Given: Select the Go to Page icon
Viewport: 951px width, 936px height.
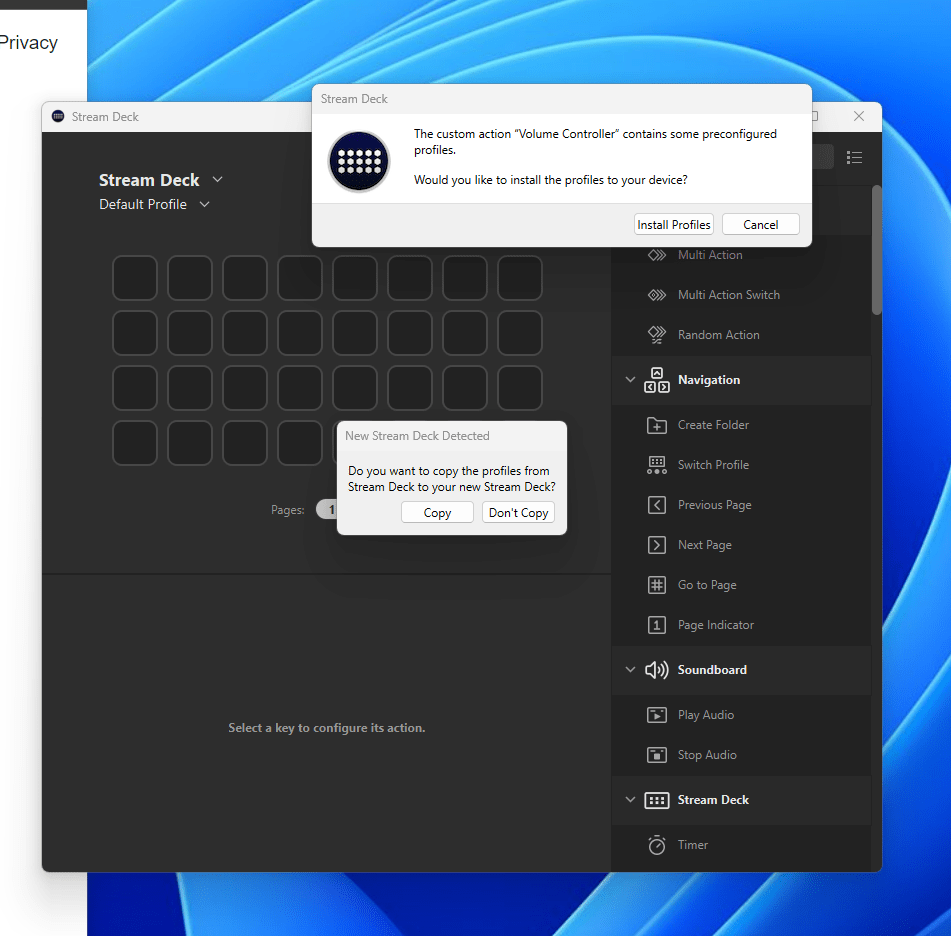Looking at the screenshot, I should click(x=657, y=585).
